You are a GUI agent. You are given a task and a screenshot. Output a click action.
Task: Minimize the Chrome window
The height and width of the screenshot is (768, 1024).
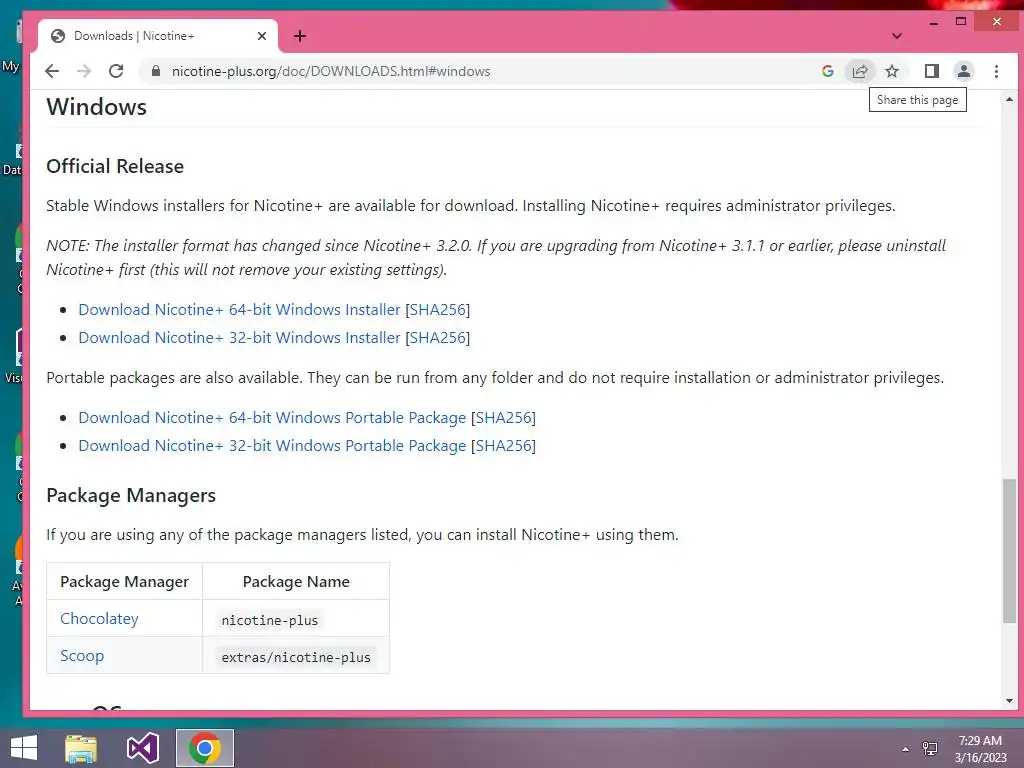tap(934, 22)
